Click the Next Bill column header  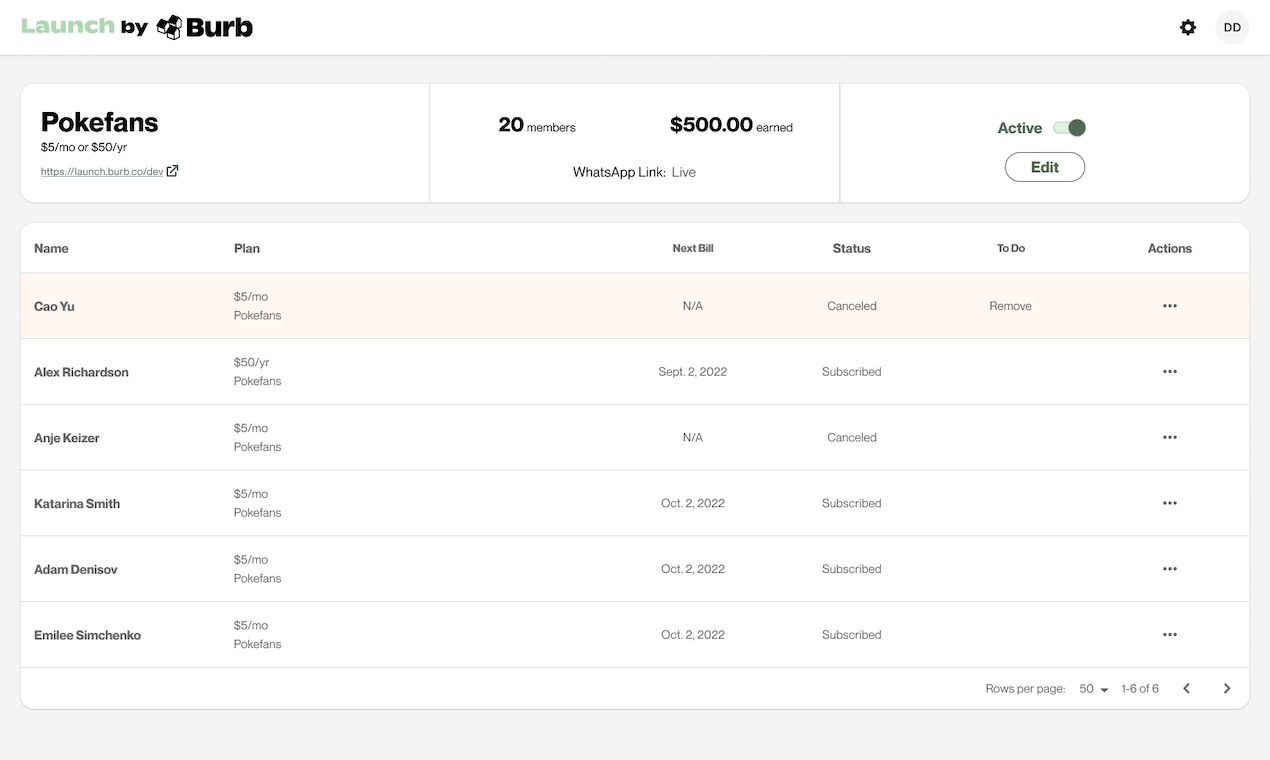[693, 248]
